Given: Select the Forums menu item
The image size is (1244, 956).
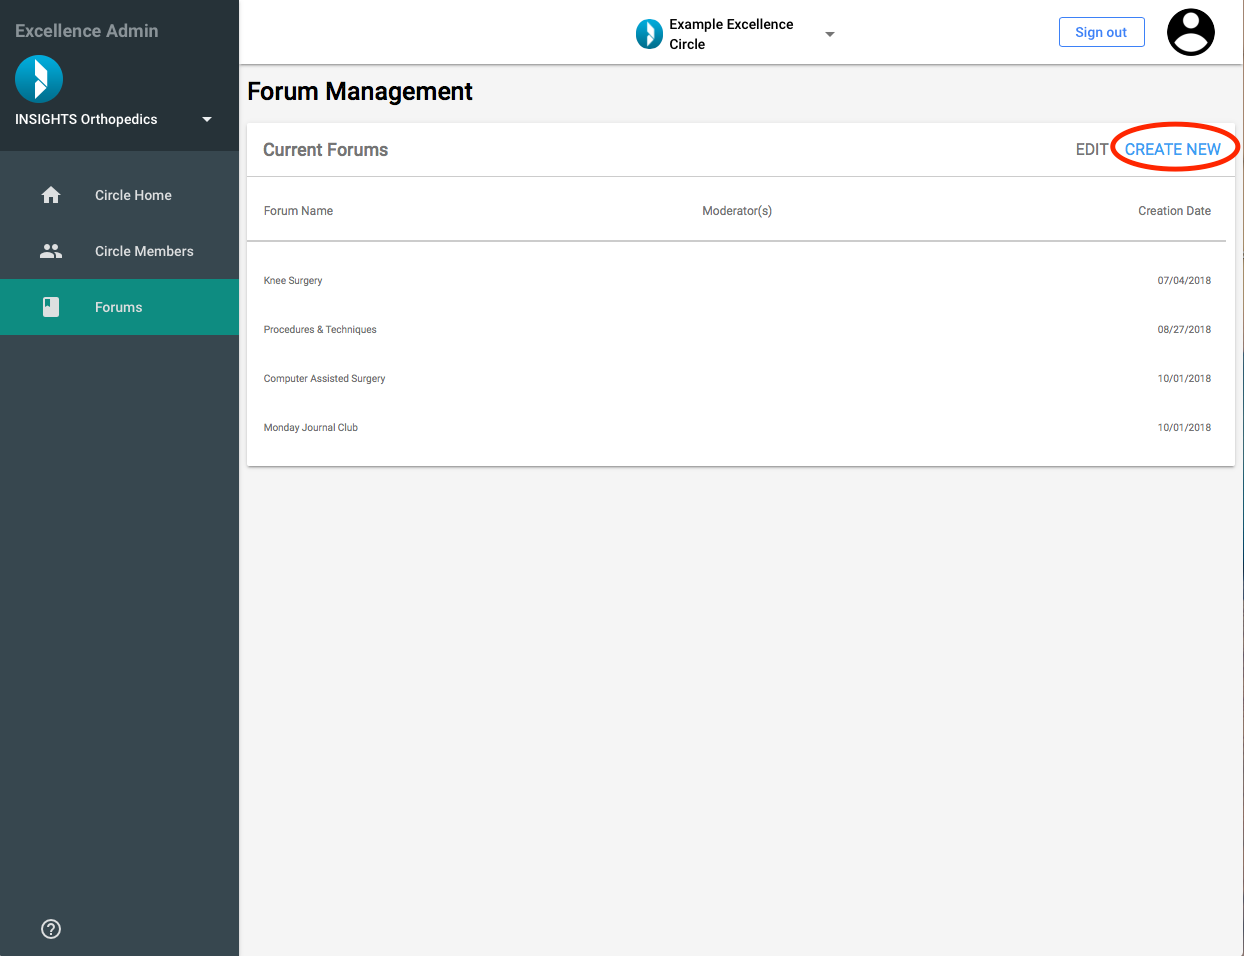Looking at the screenshot, I should [120, 307].
